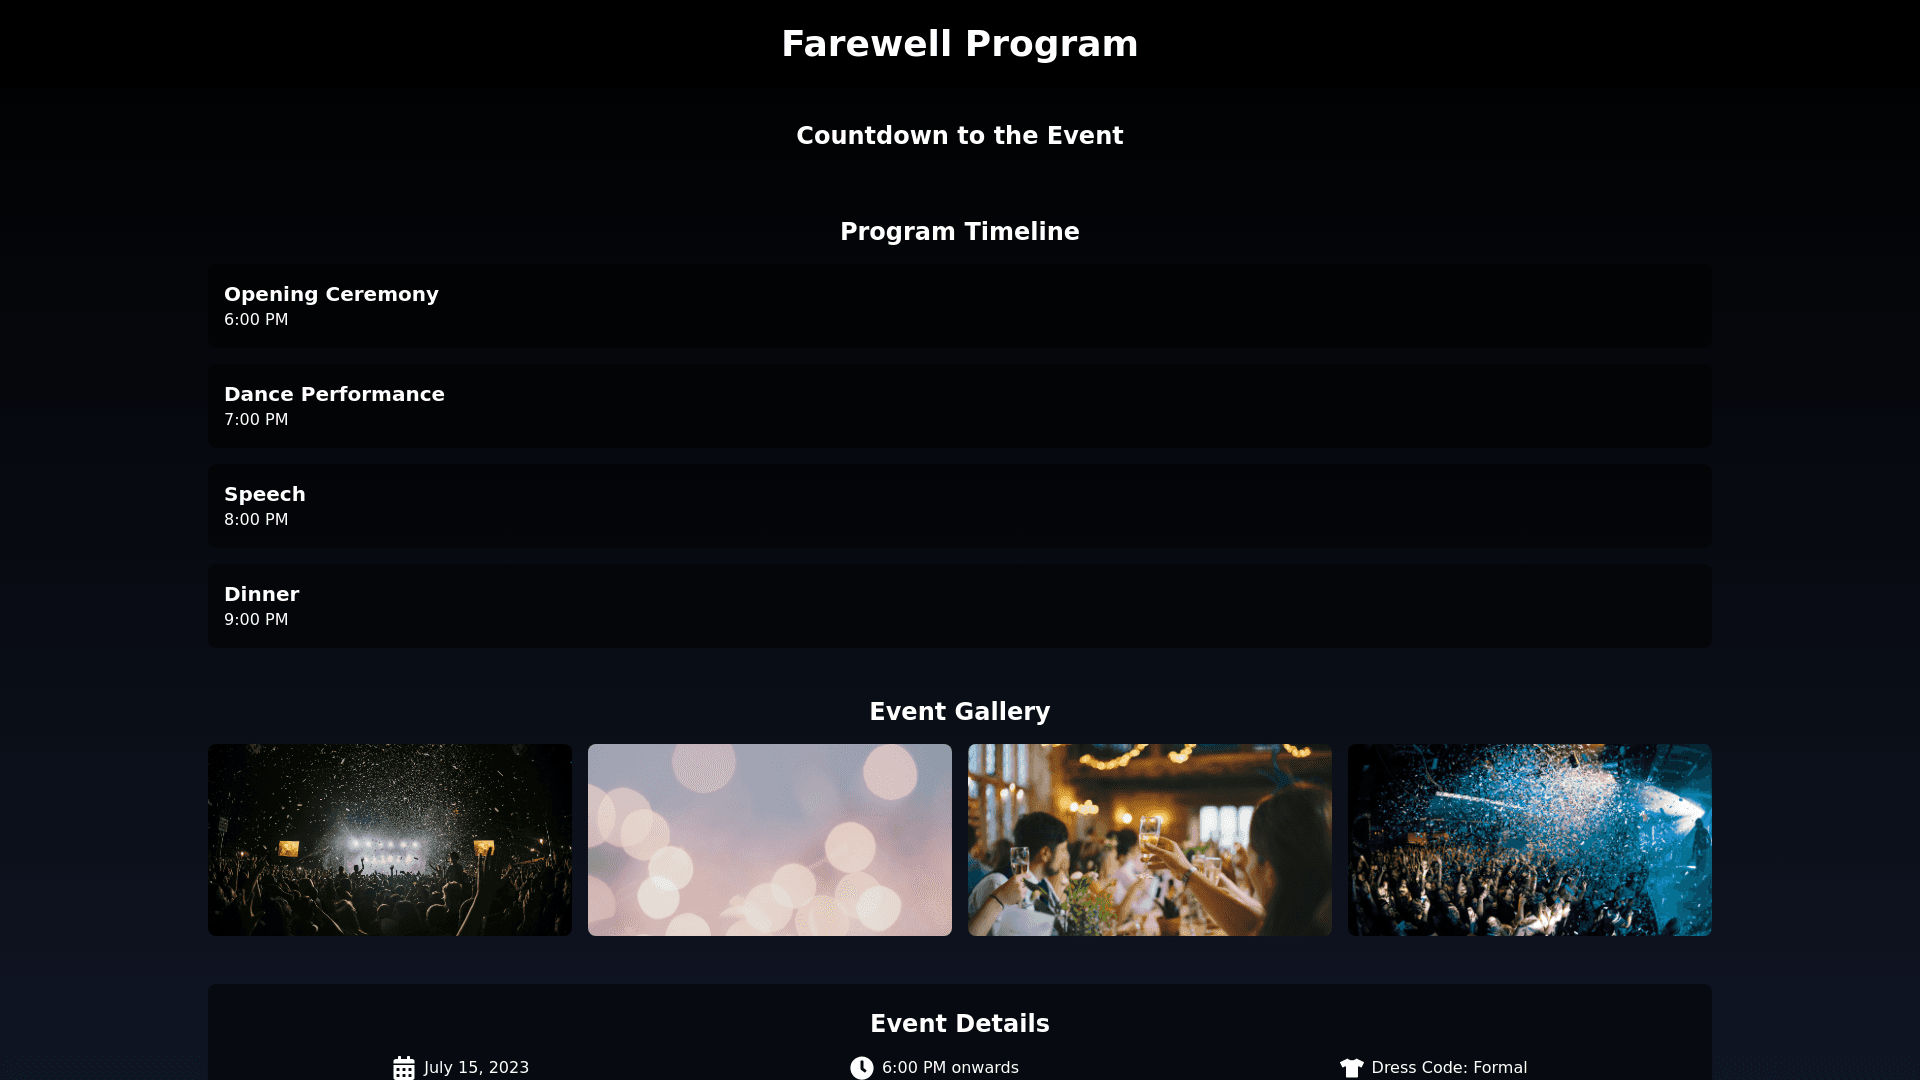Open the concert crowd confetti photo

click(x=390, y=840)
